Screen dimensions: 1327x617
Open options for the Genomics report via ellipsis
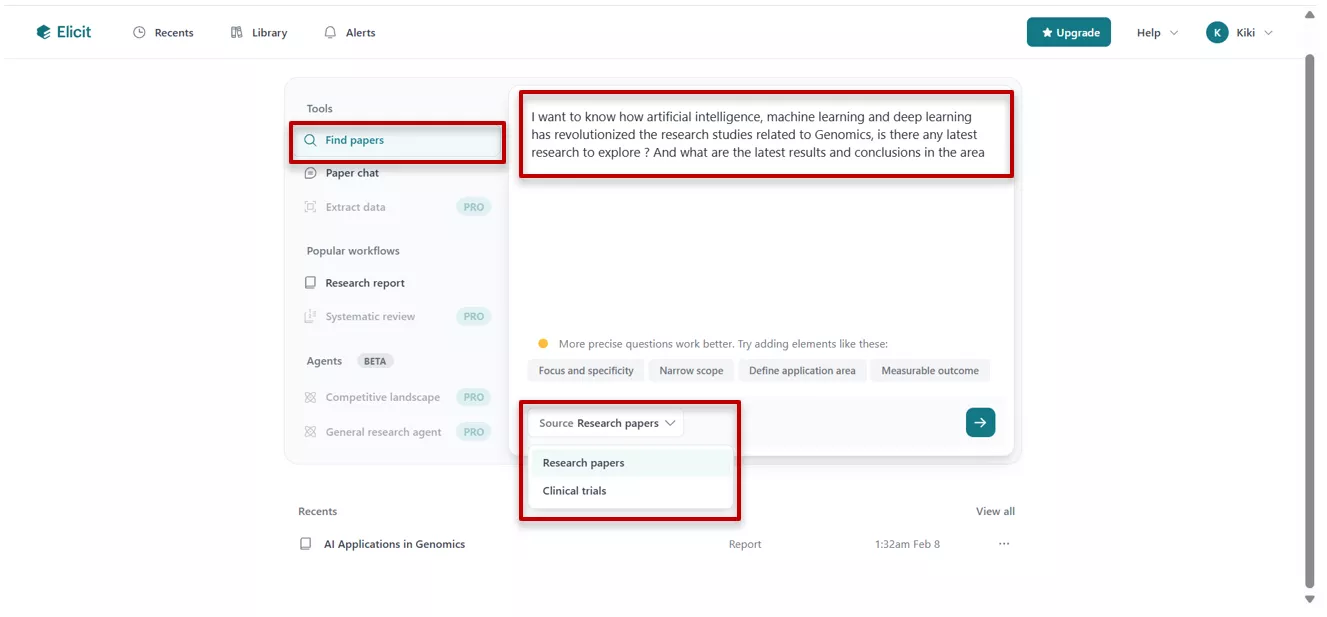(1003, 543)
